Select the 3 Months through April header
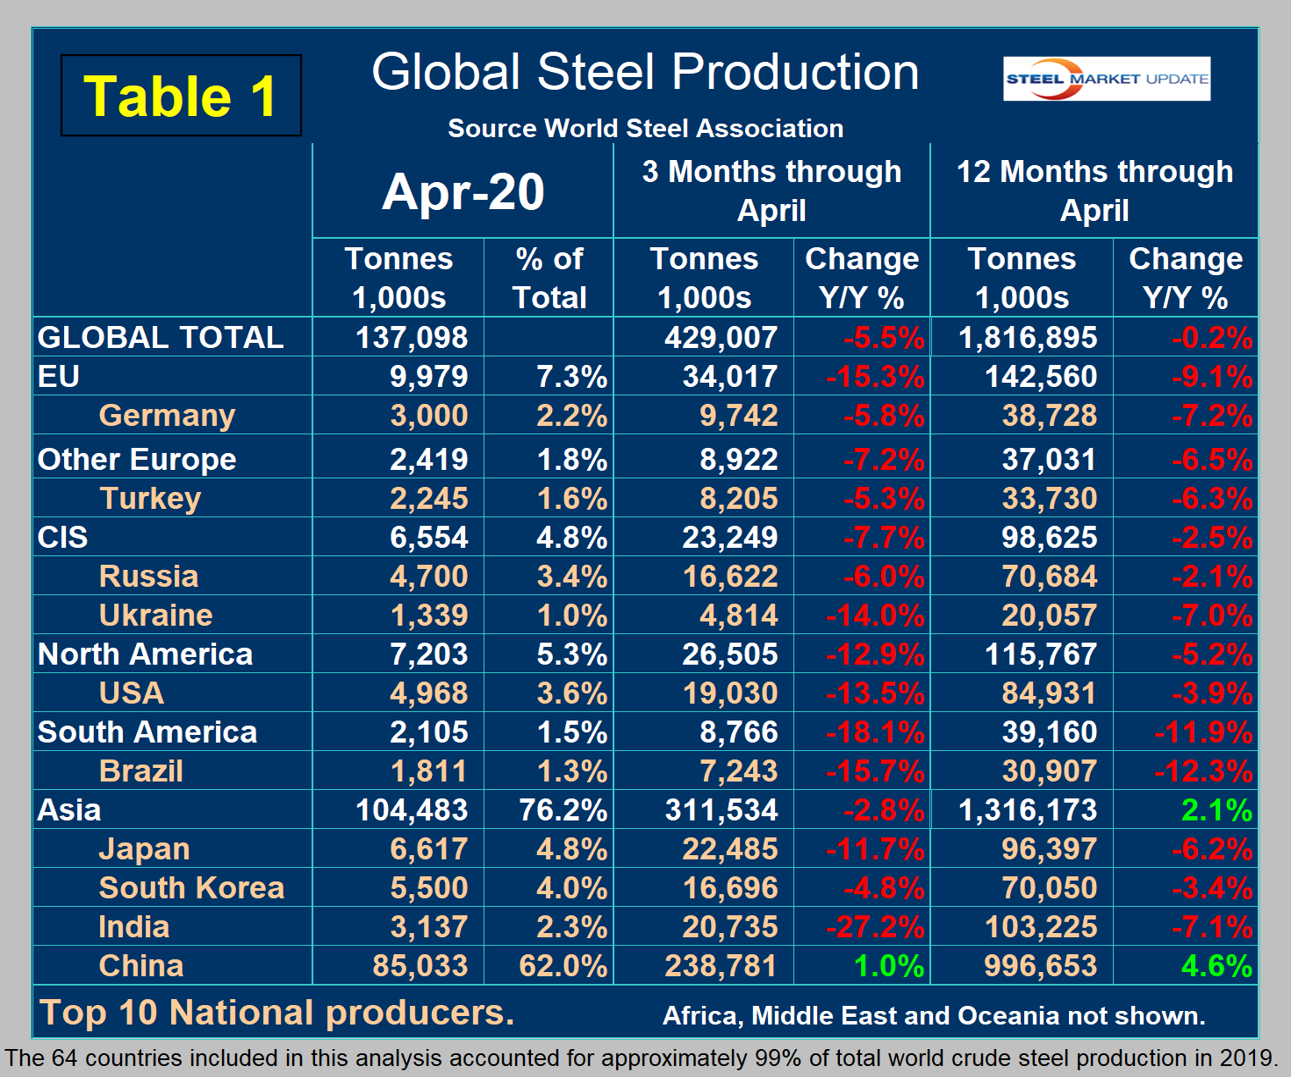Screen dimensions: 1291x1077 771,190
